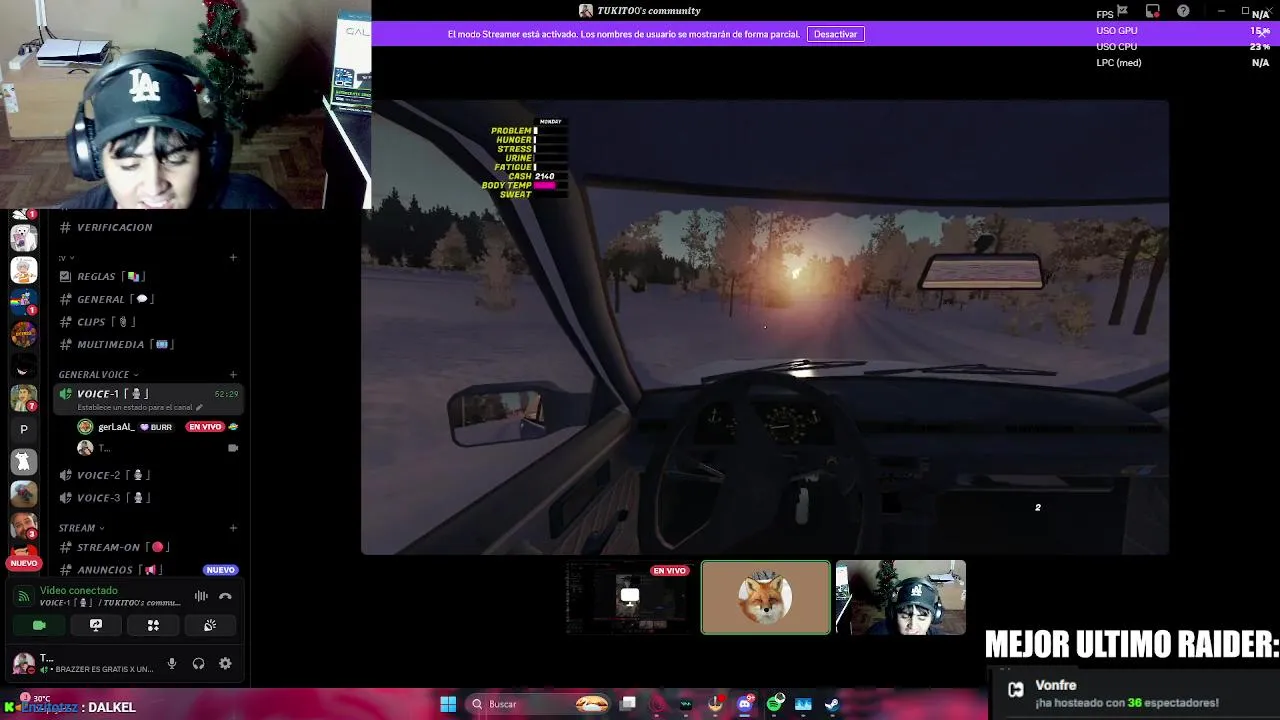Open the white cat server icon

[x=24, y=461]
